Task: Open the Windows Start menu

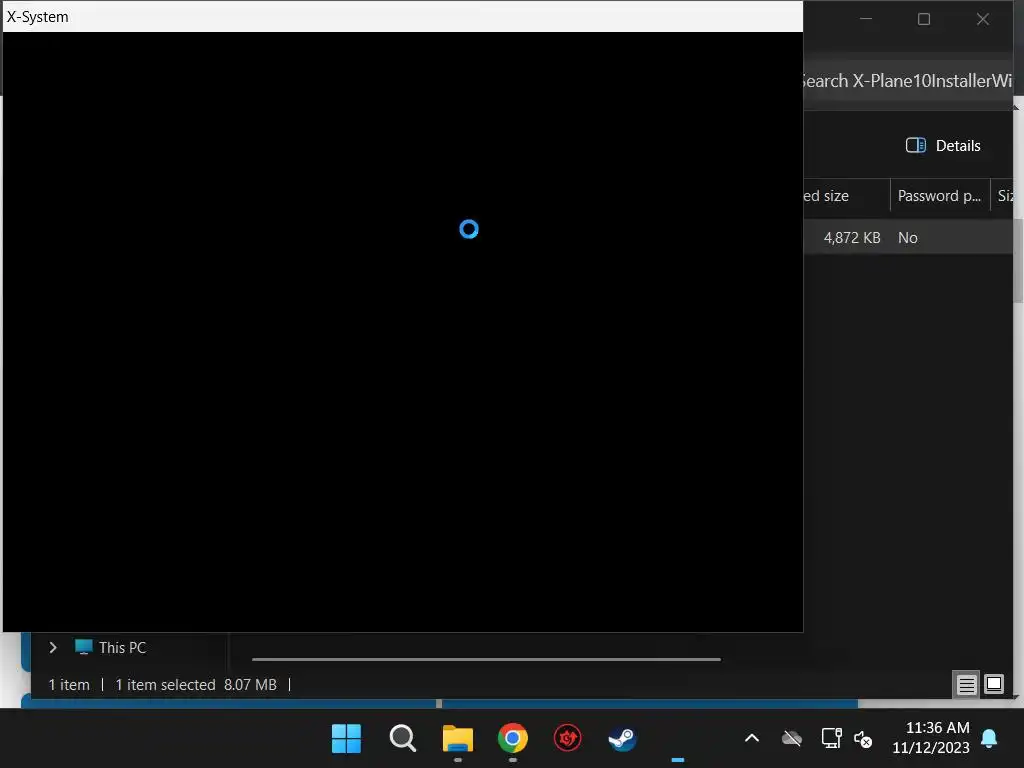Action: coord(346,739)
